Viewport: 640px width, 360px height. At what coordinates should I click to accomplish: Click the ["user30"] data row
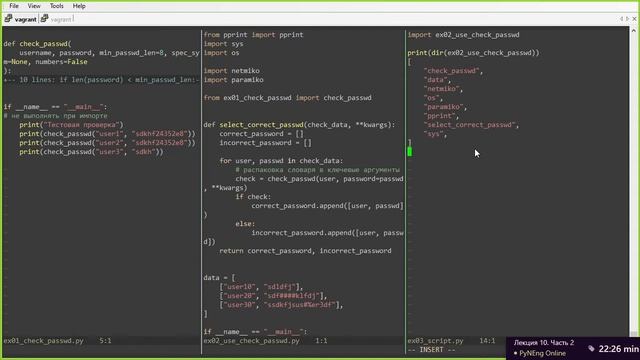click(x=281, y=304)
